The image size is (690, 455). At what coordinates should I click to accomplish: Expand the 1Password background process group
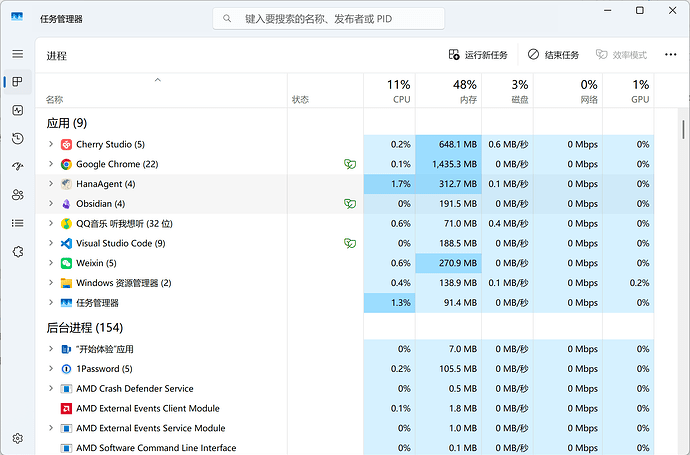[51, 368]
